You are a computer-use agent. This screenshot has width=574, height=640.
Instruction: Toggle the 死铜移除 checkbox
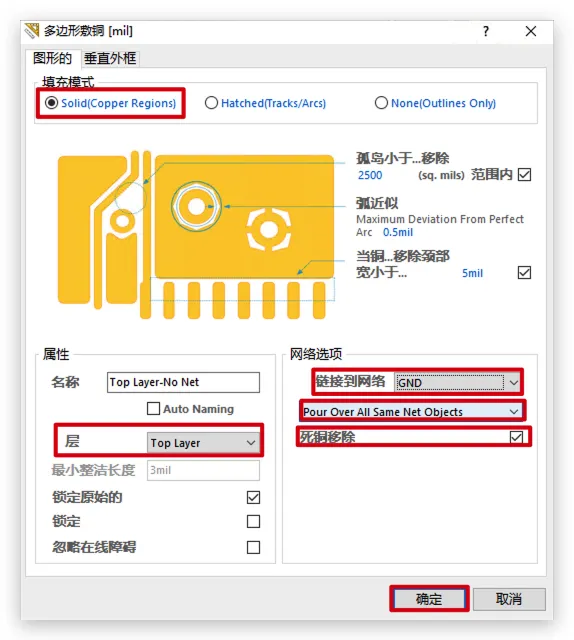(x=516, y=437)
